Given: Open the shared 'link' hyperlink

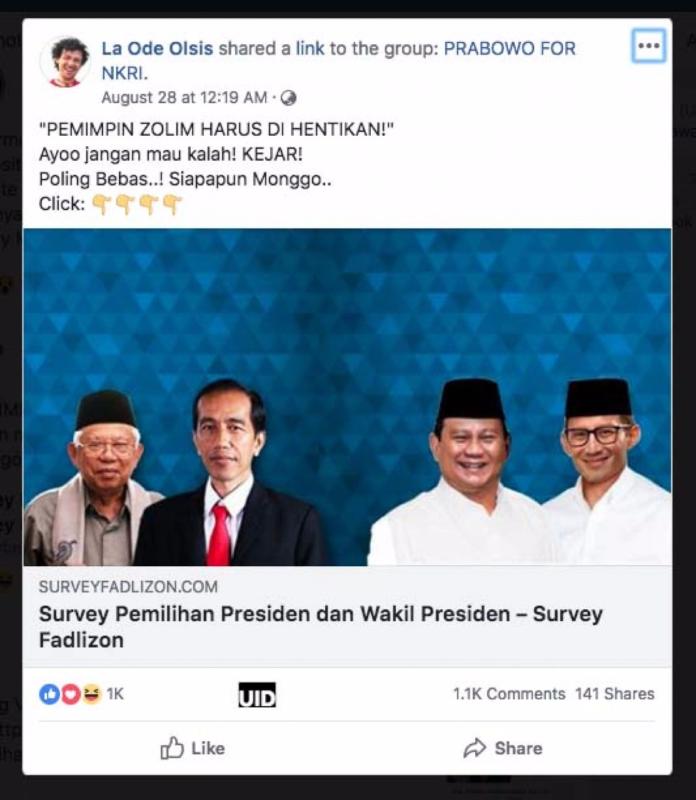Looking at the screenshot, I should click(x=310, y=48).
